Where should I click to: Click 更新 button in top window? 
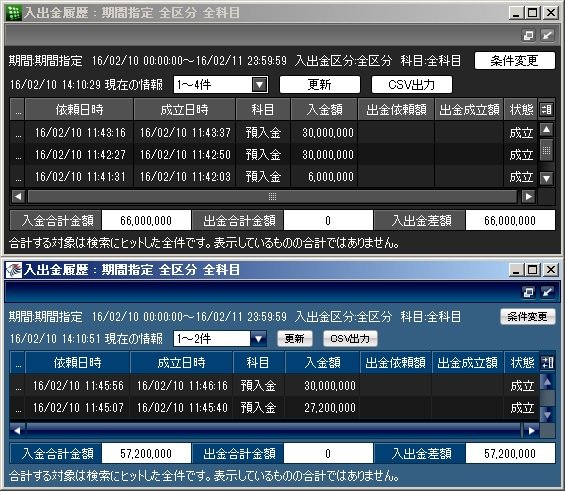pos(320,85)
